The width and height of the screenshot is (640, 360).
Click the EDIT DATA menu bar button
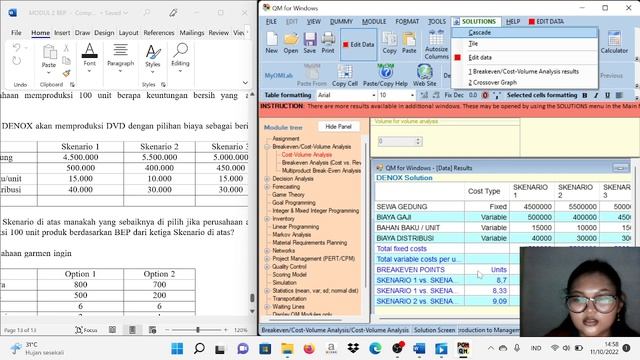tap(546, 21)
